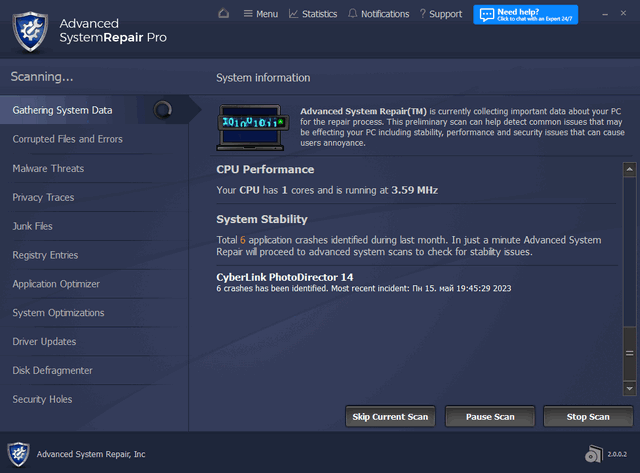This screenshot has height=473, width=640.
Task: Select Security Holes step
Action: tap(42, 399)
